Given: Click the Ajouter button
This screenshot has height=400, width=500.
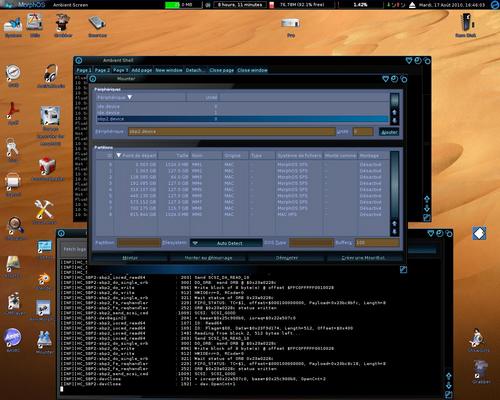Looking at the screenshot, I should (x=389, y=132).
